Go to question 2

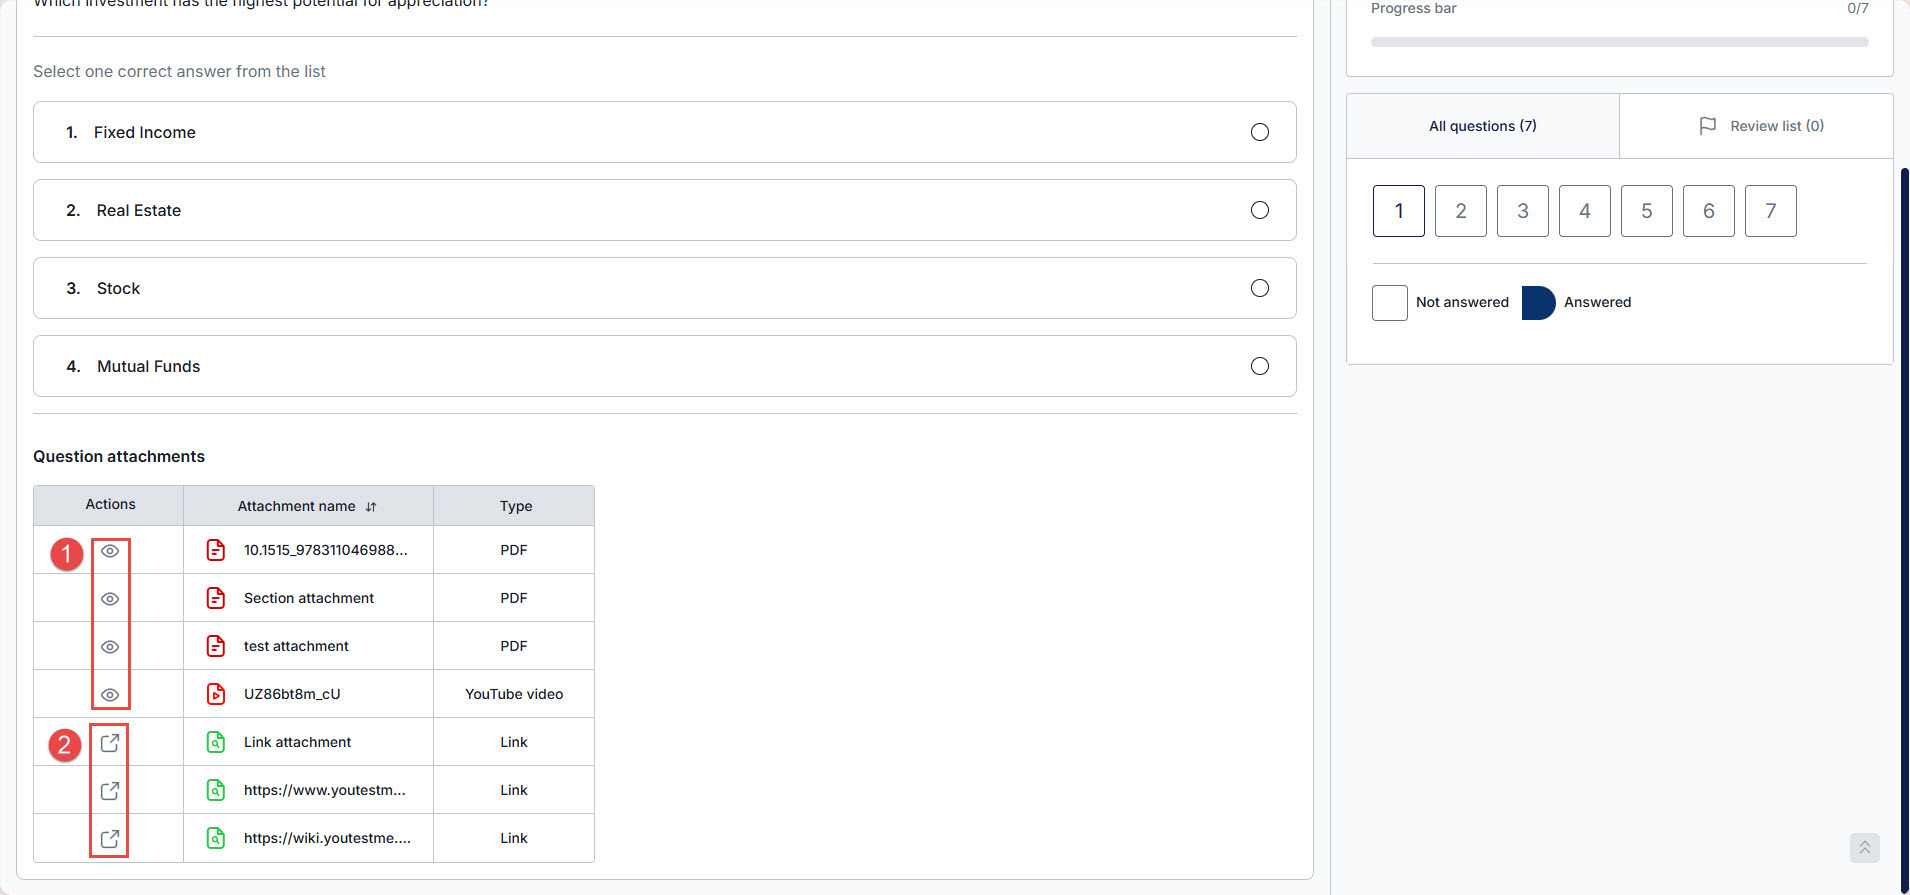pos(1460,211)
